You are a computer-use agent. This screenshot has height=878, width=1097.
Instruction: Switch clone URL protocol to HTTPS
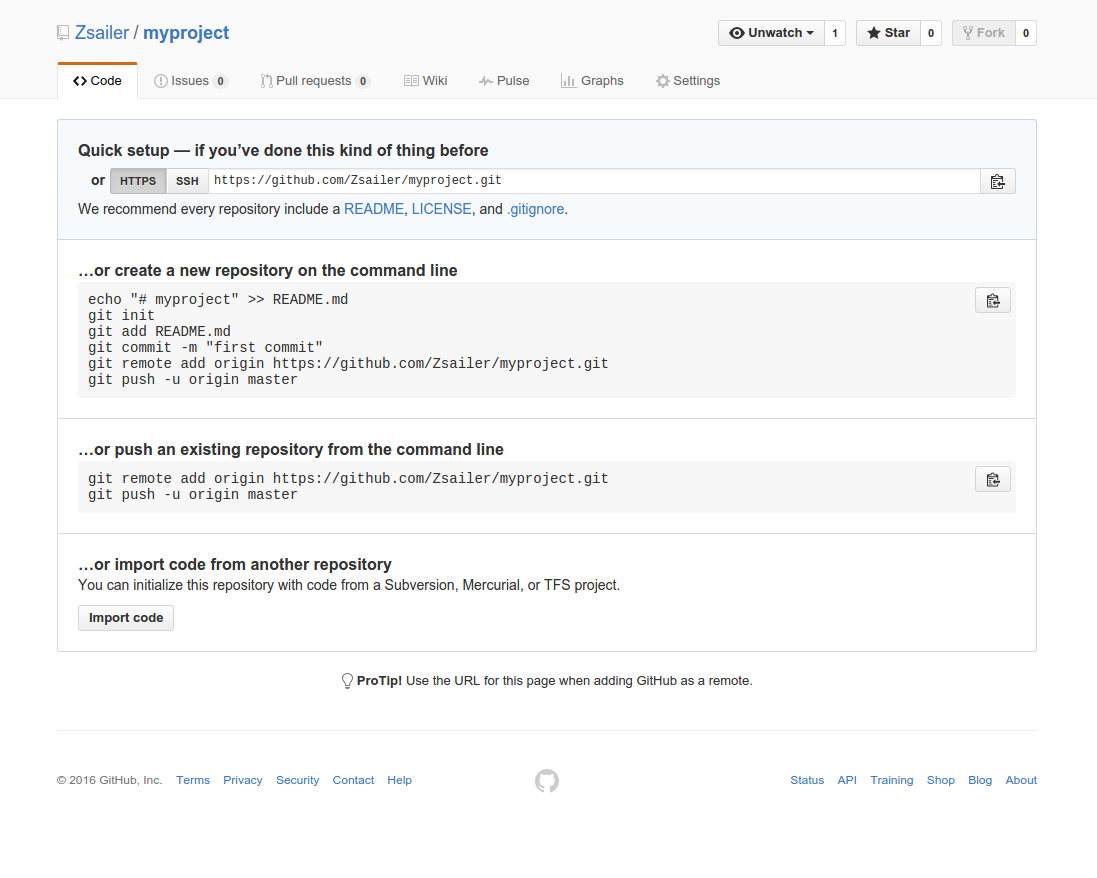tap(138, 181)
